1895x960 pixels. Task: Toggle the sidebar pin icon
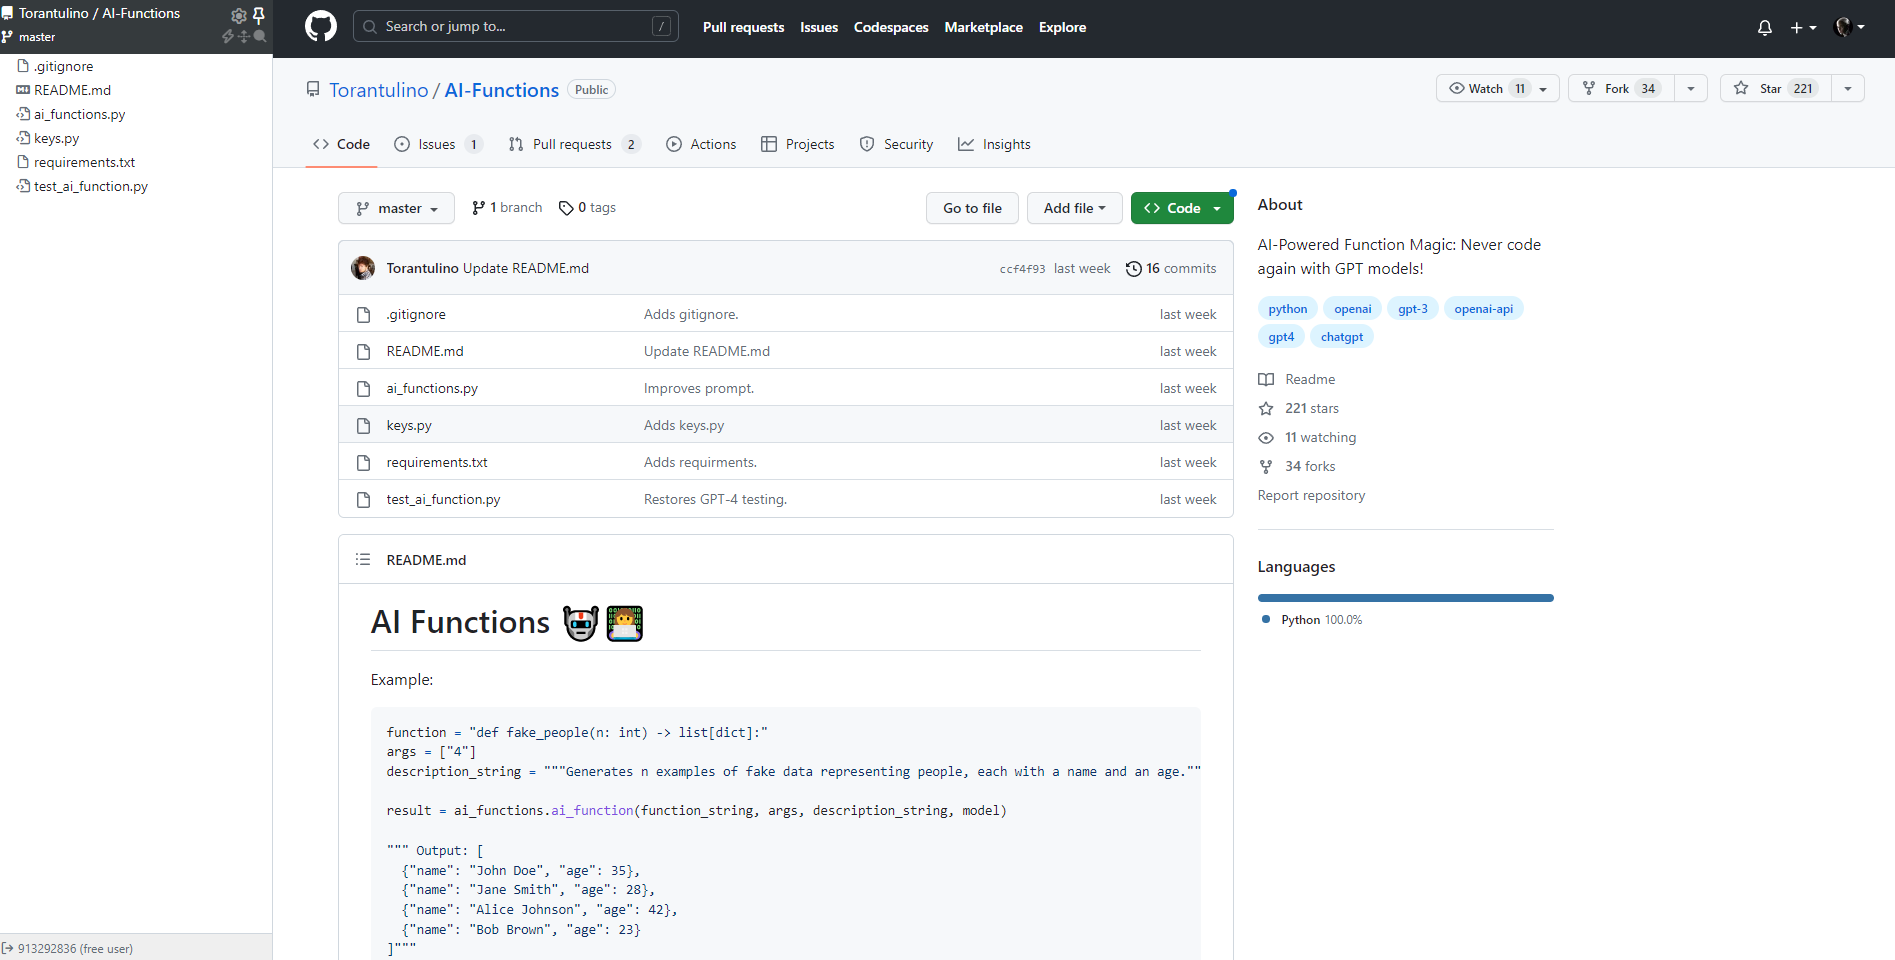258,15
